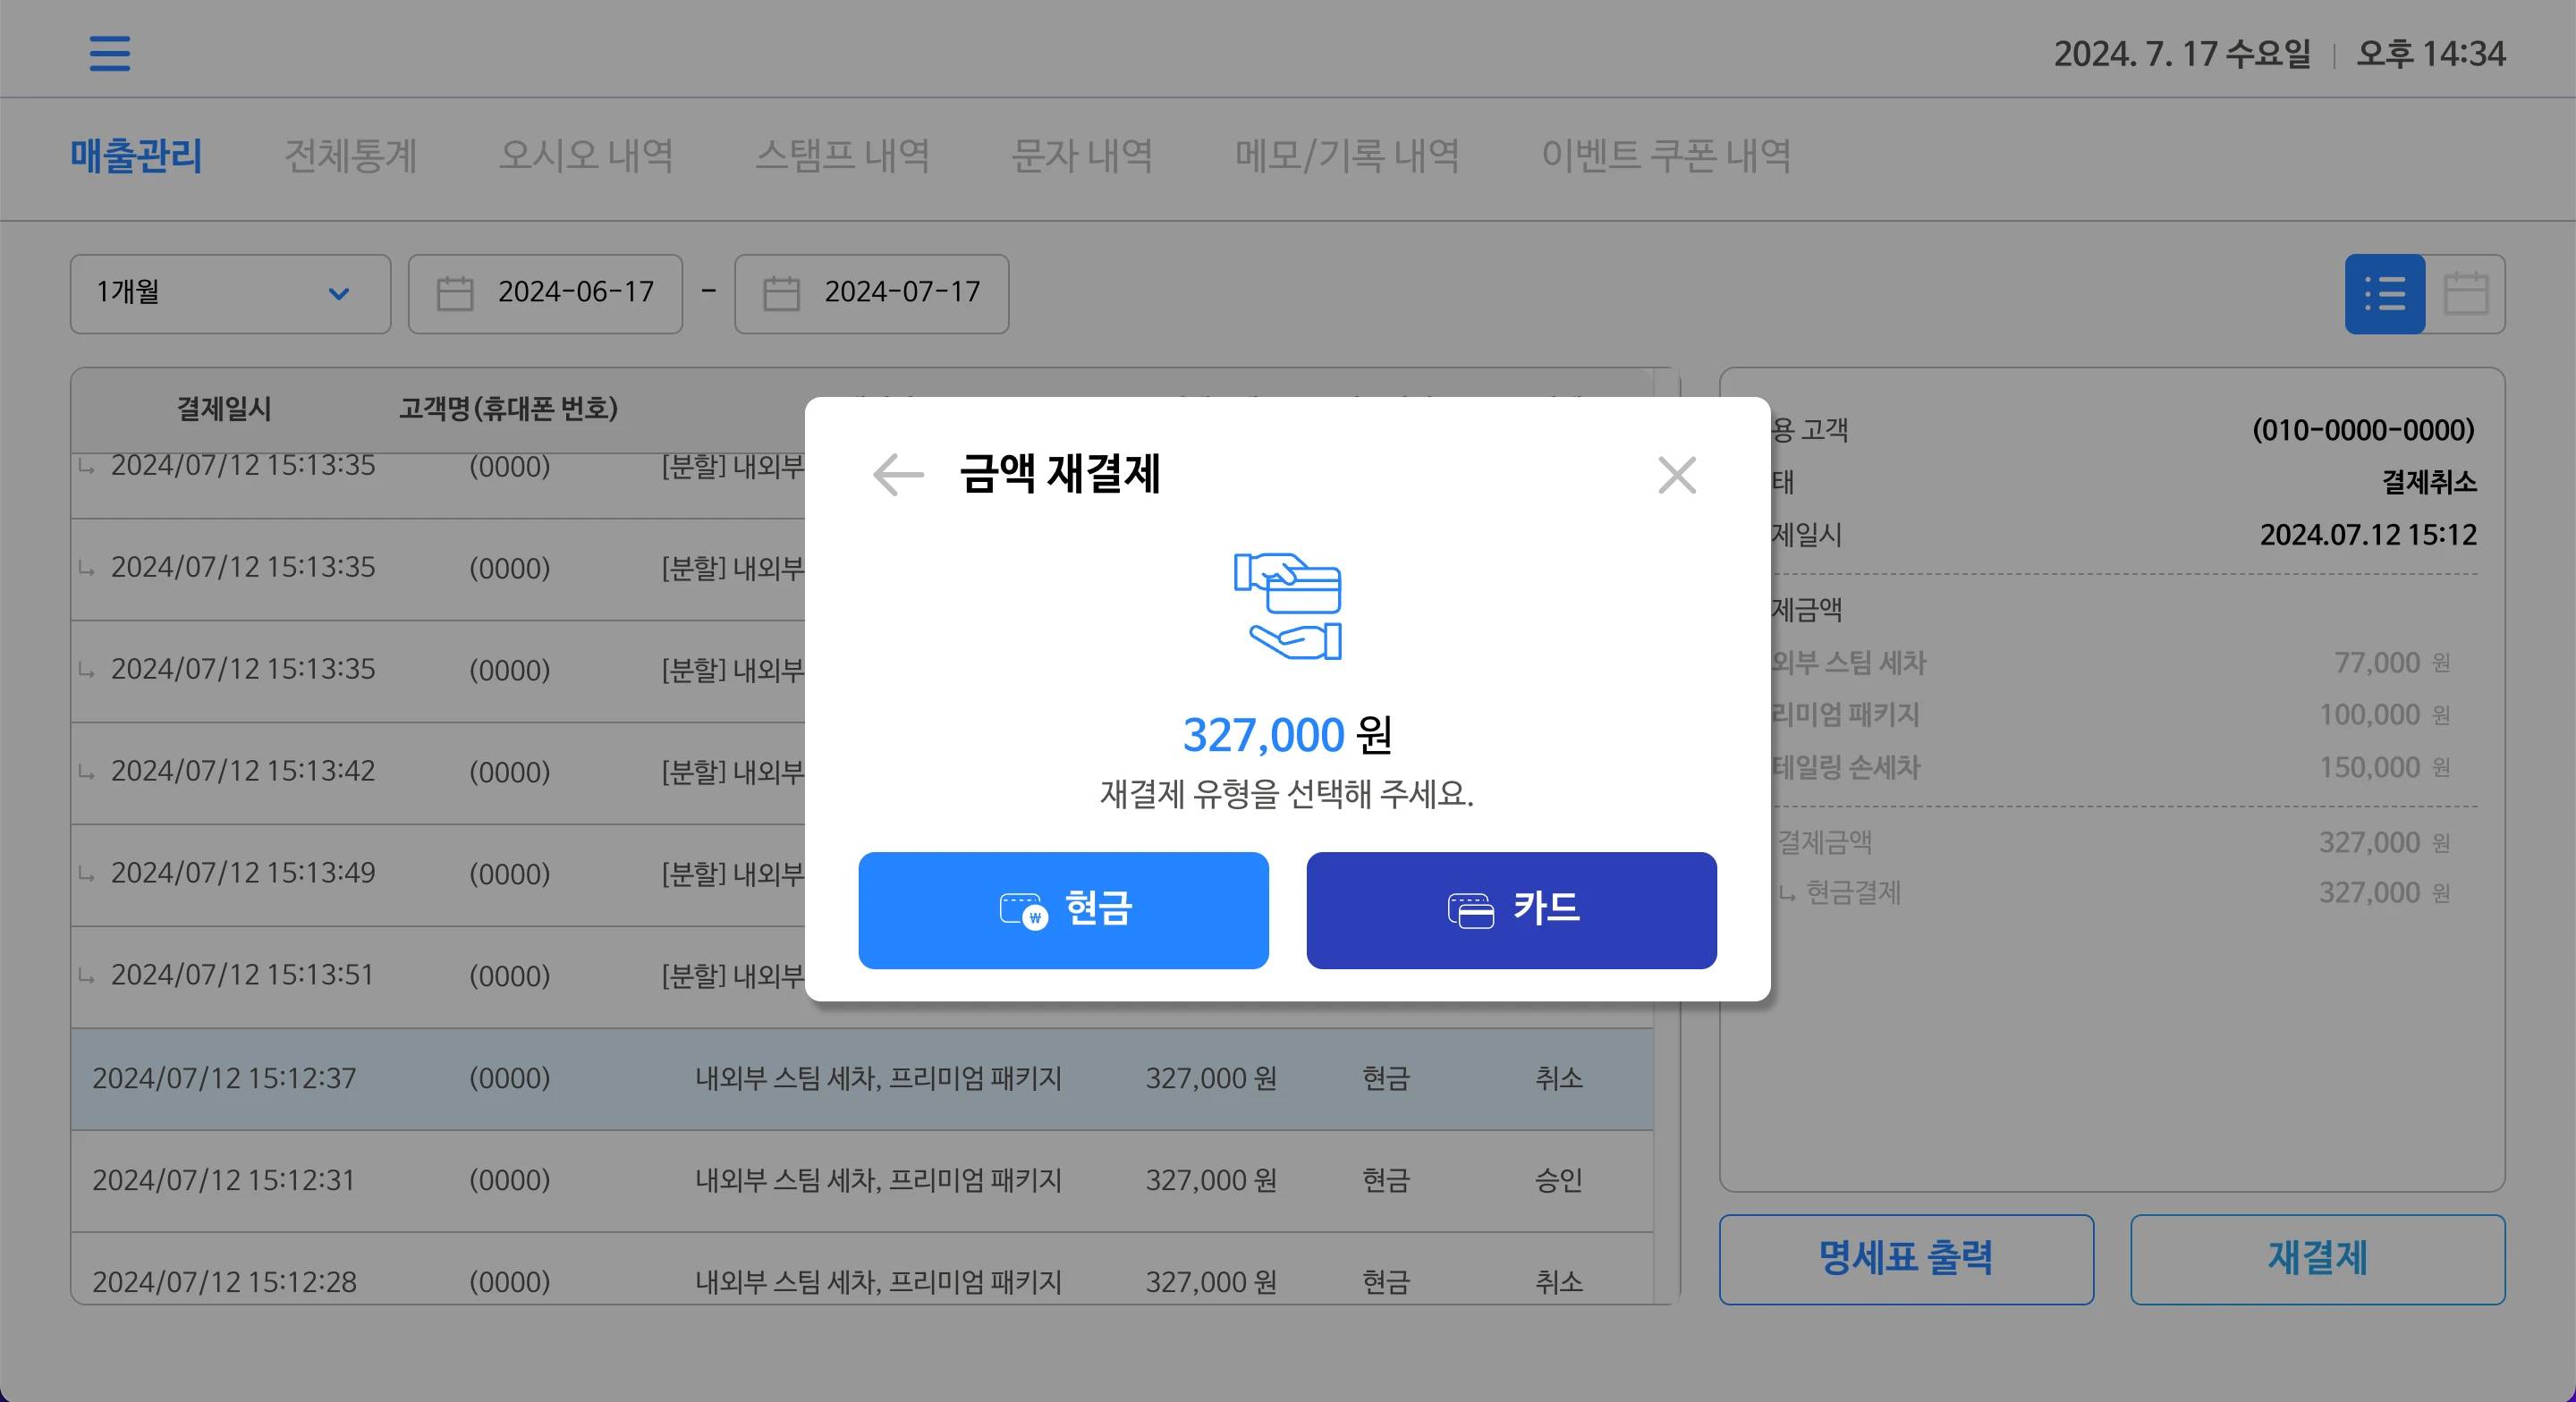The image size is (2576, 1402).
Task: Click the 2024.07.12 15:12 payment date
Action: point(2368,535)
